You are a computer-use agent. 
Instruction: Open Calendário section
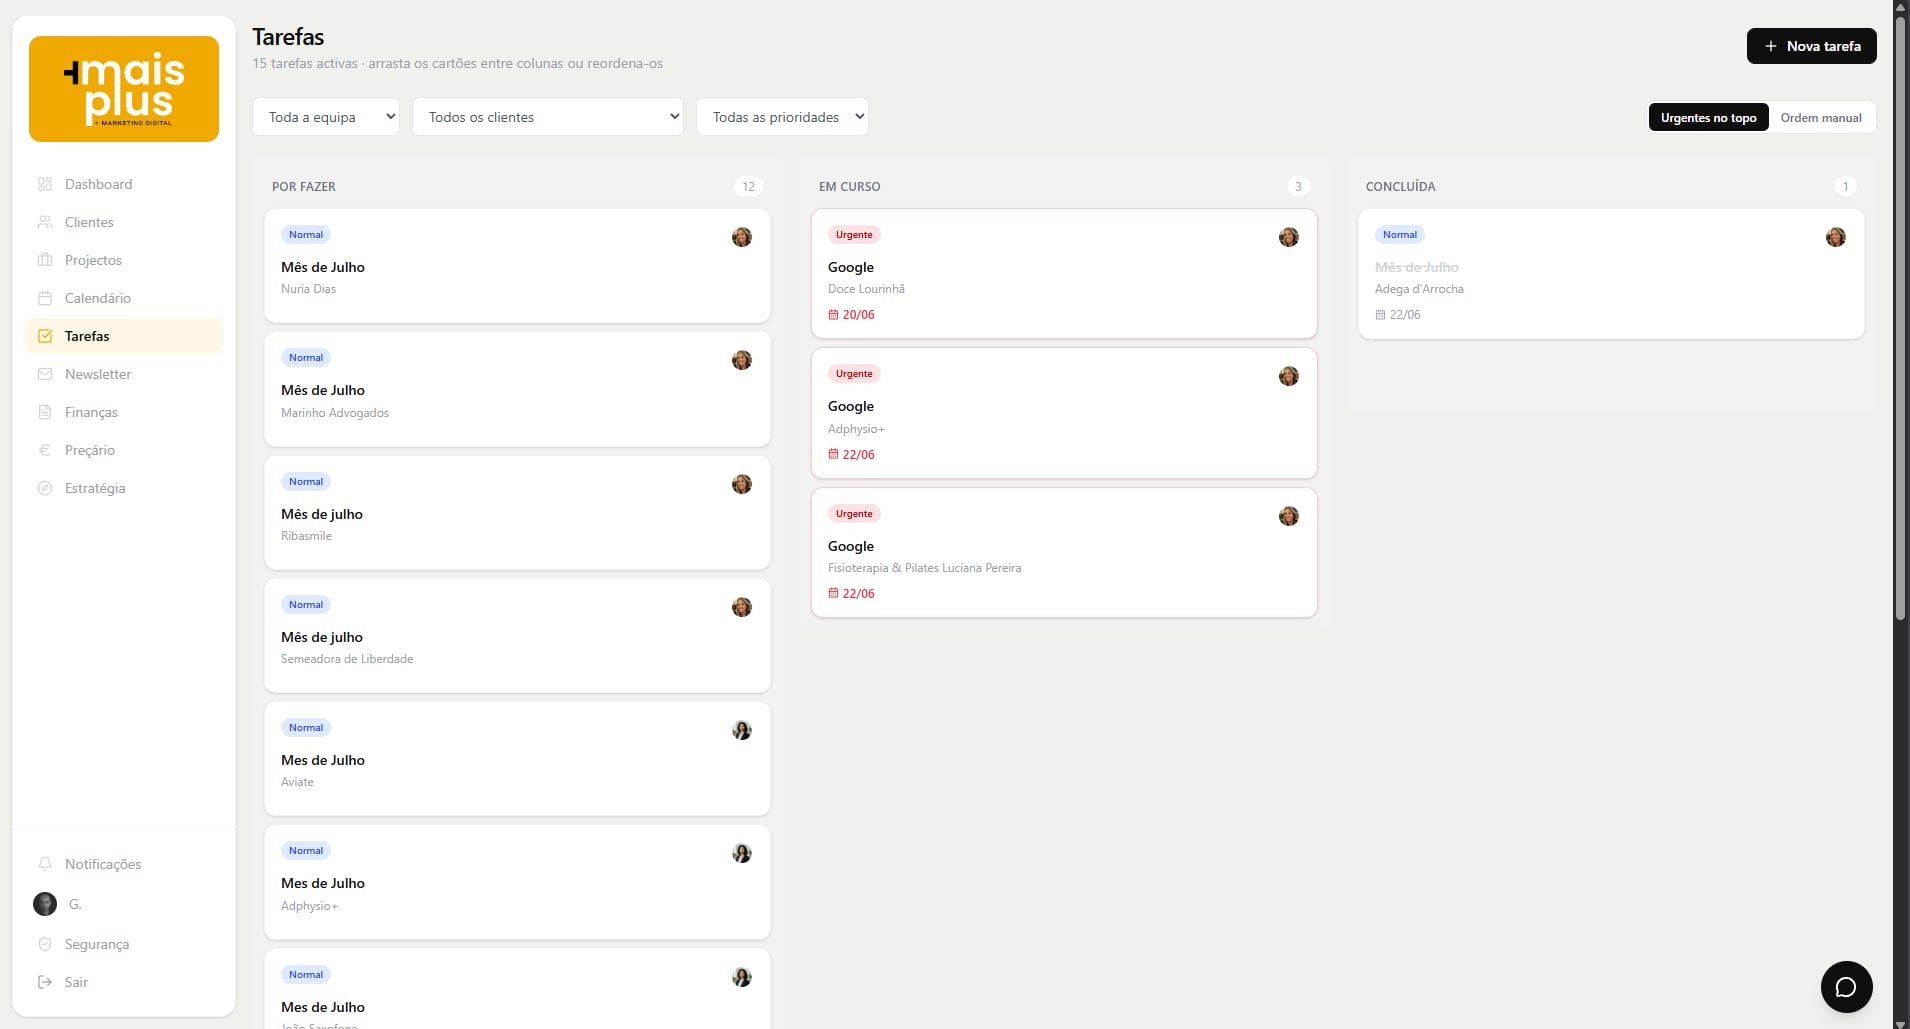124,298
